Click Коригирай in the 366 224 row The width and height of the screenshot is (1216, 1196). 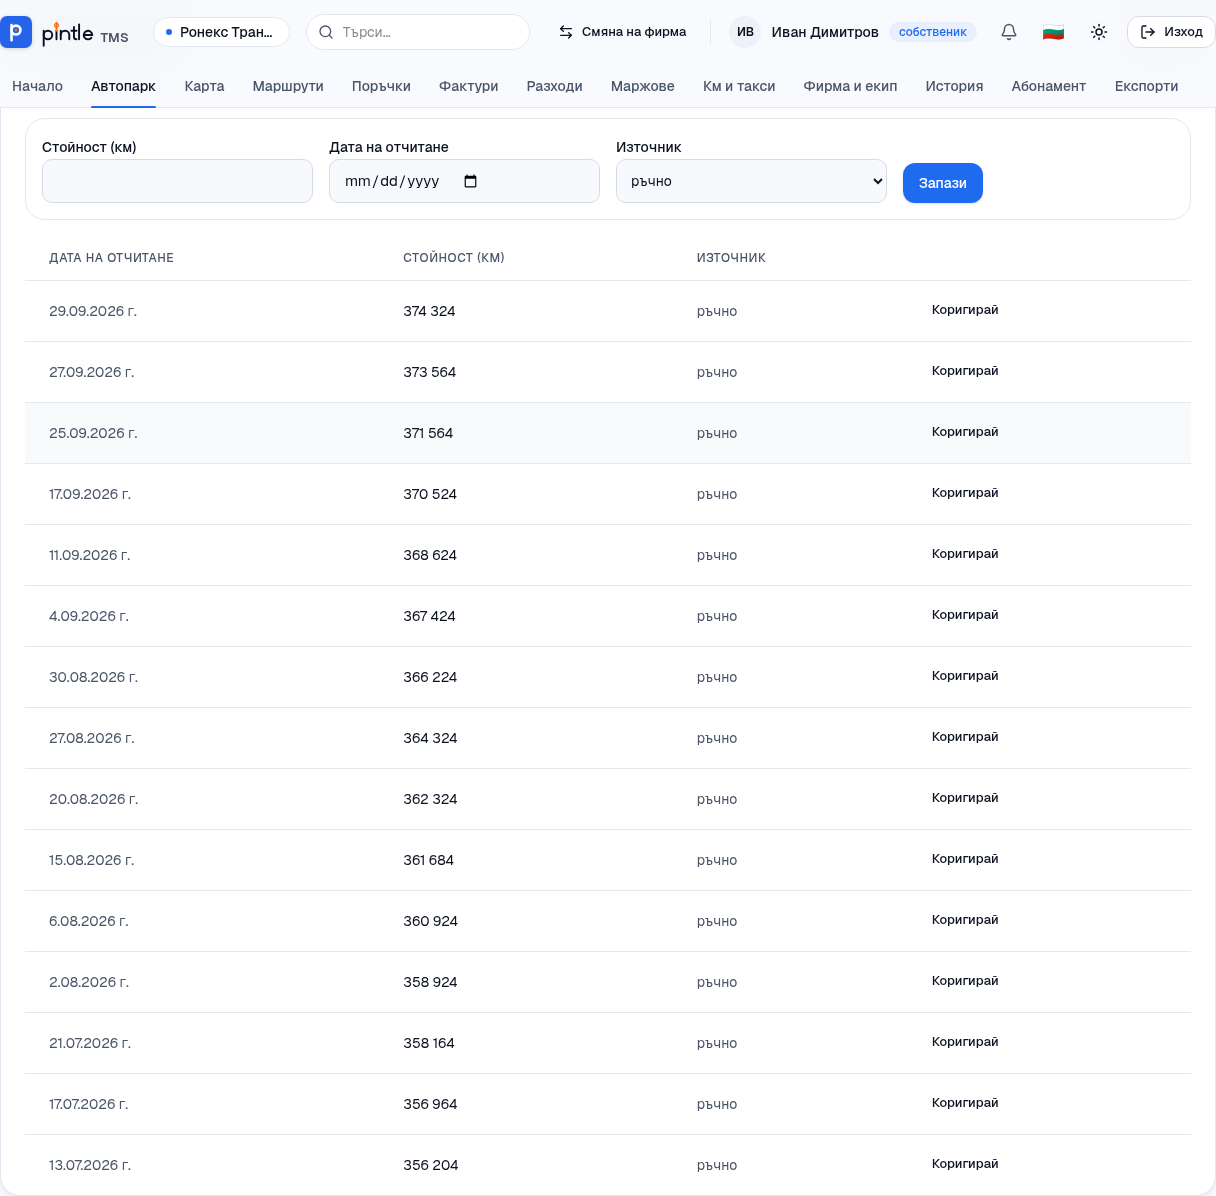click(965, 676)
